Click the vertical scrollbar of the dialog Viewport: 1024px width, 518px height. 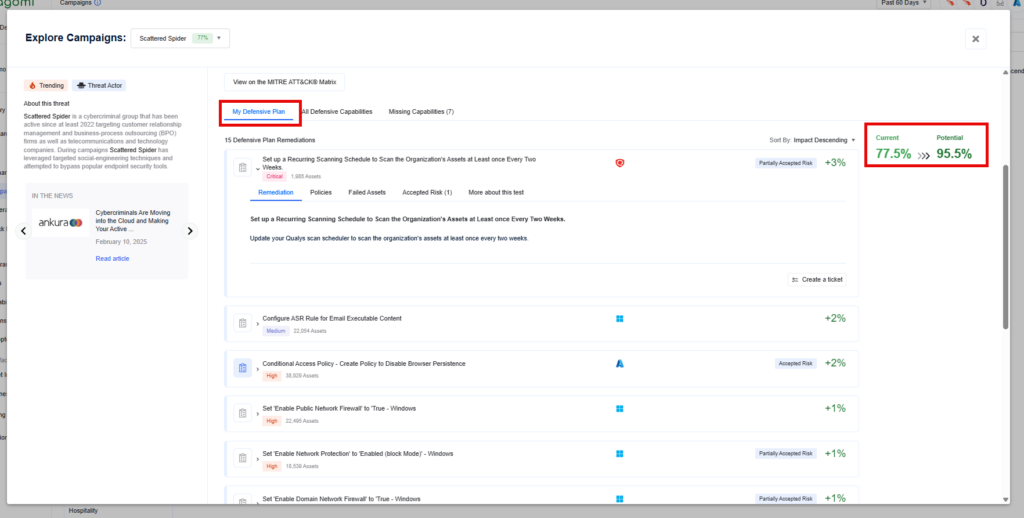click(x=1006, y=247)
